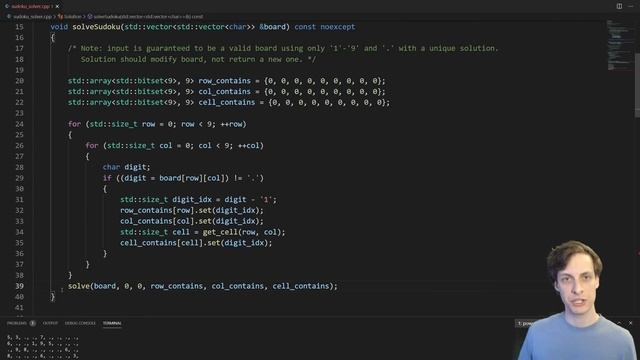Click 'col_contains[col].set' on line 33

pyautogui.click(x=165, y=221)
